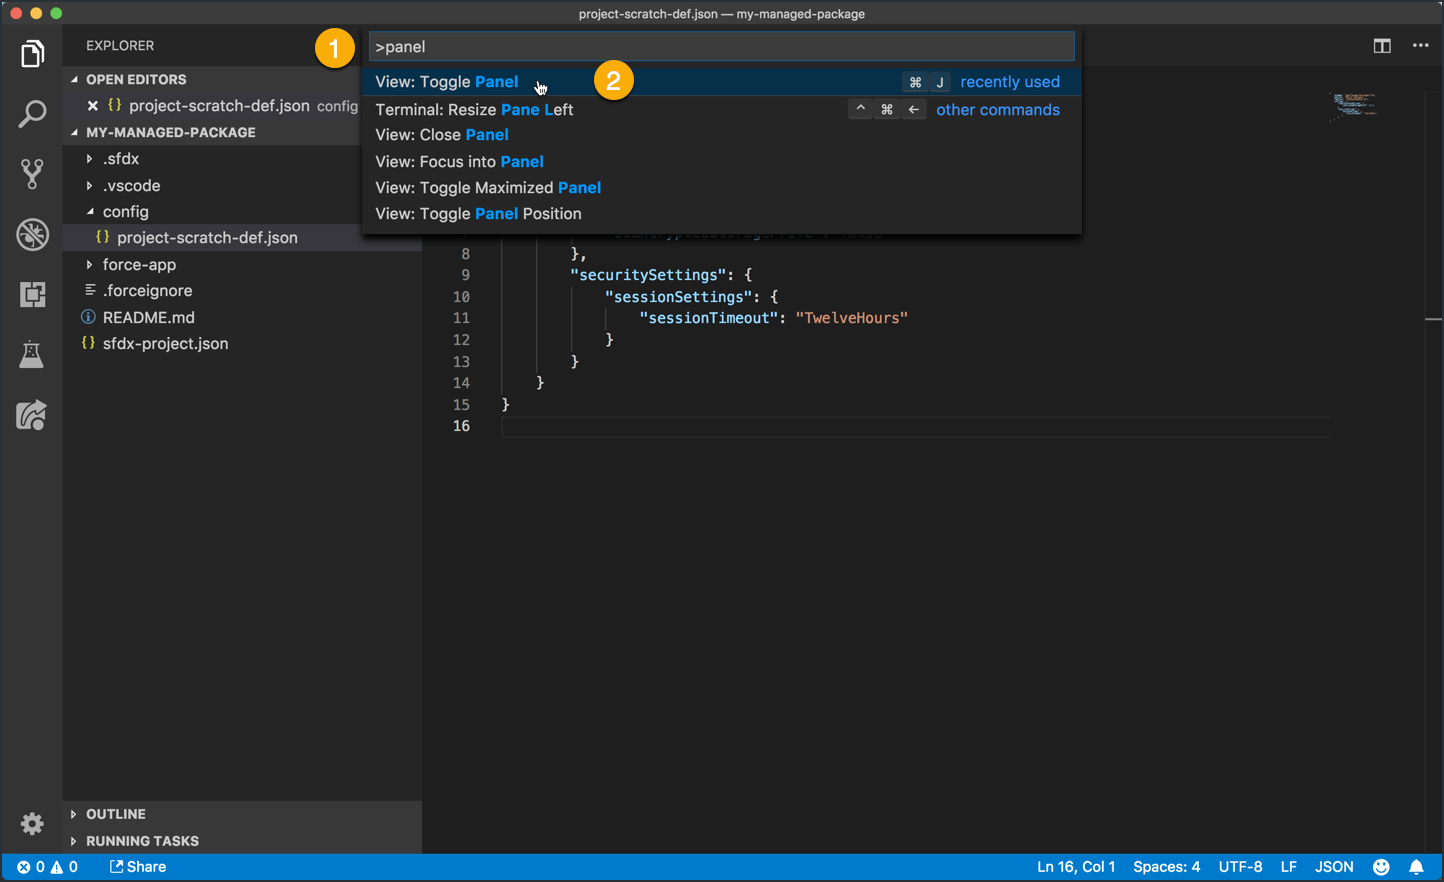The height and width of the screenshot is (882, 1444).
Task: Open the Search view icon
Action: coord(32,114)
